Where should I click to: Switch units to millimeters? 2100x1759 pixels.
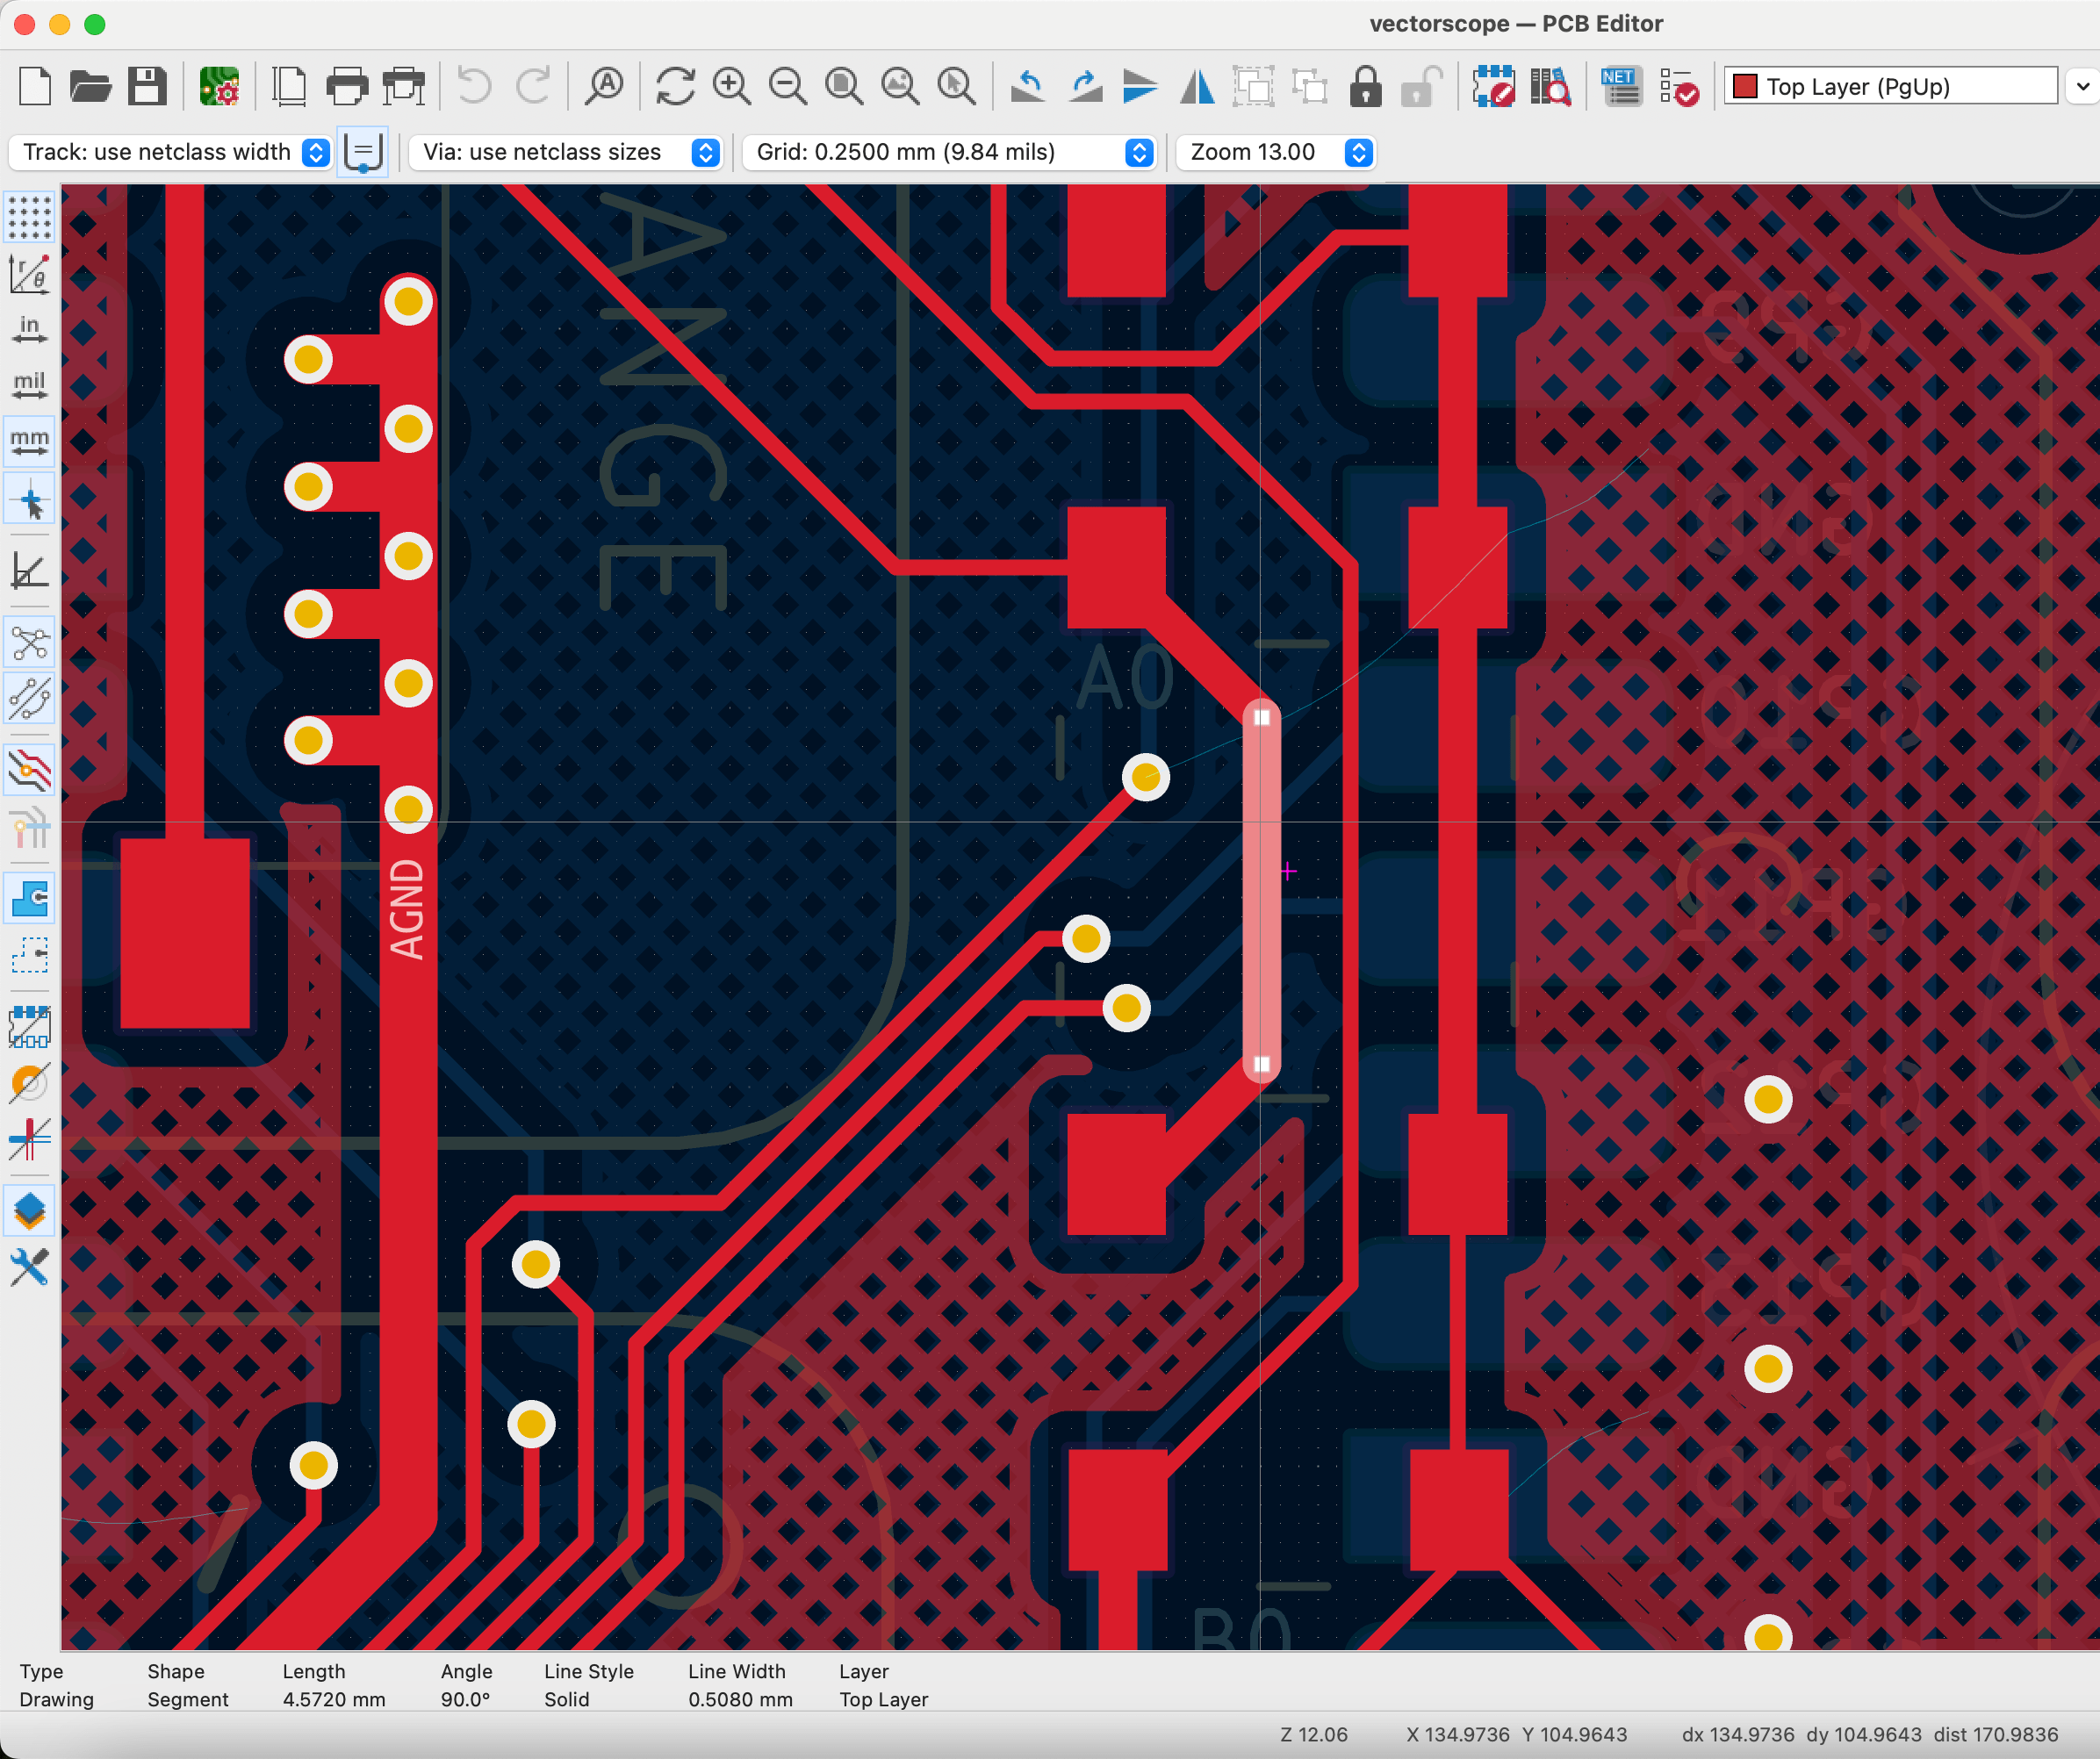(29, 442)
